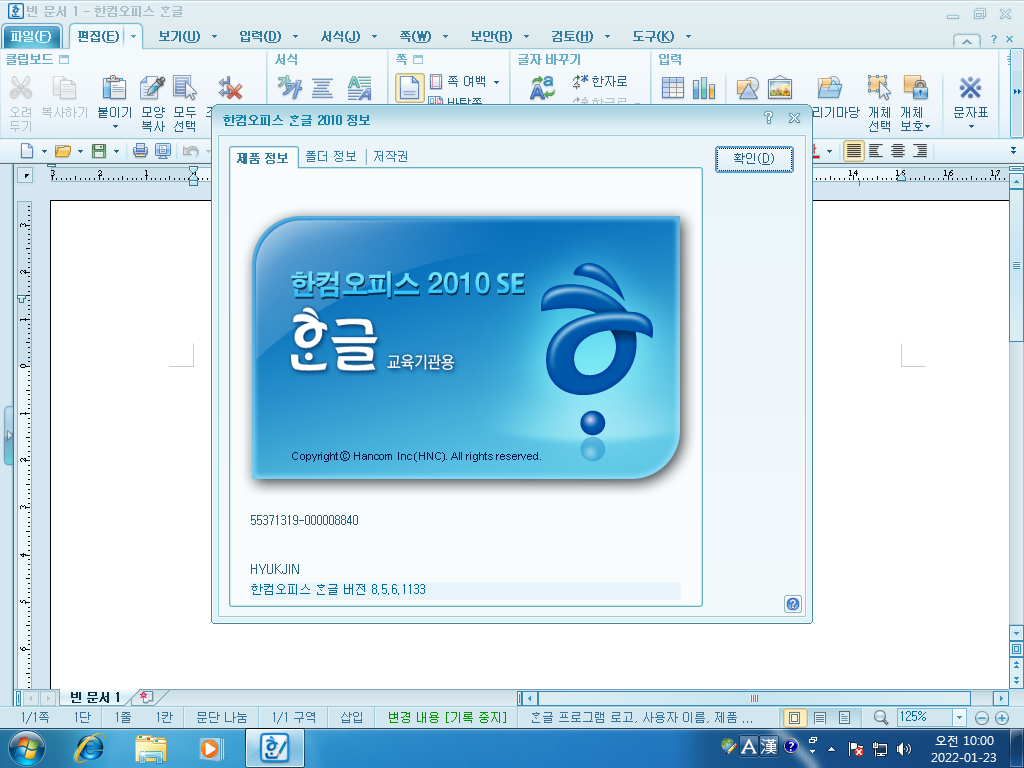This screenshot has width=1024, height=768.
Task: Expand the ribbon overflow double-arrow
Action: tap(1017, 91)
